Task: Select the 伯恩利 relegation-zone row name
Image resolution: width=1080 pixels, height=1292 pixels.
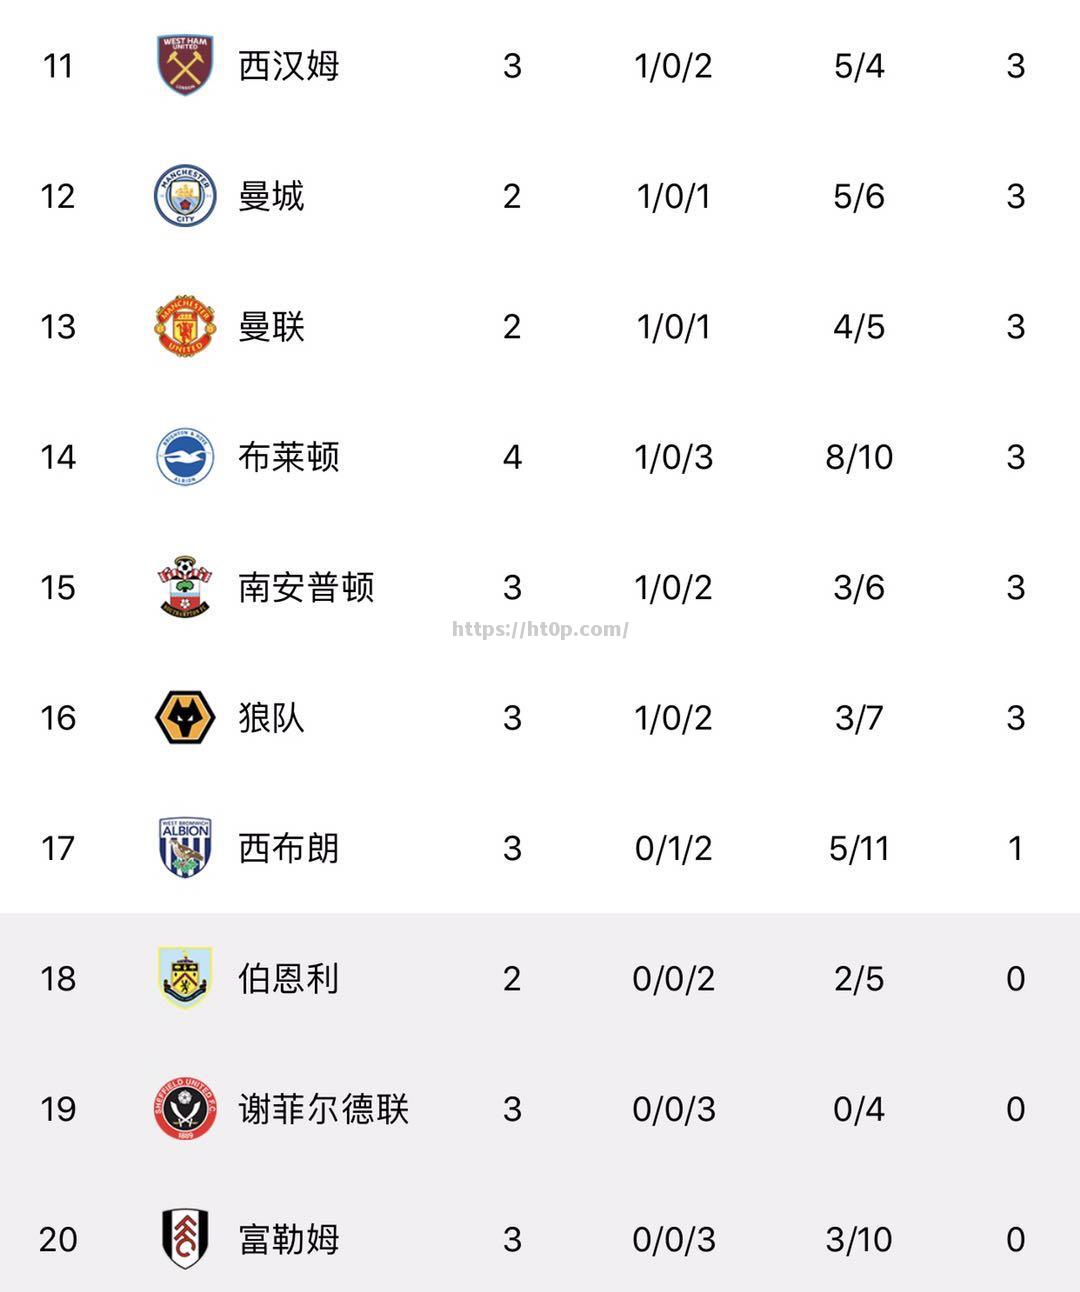Action: (x=289, y=978)
